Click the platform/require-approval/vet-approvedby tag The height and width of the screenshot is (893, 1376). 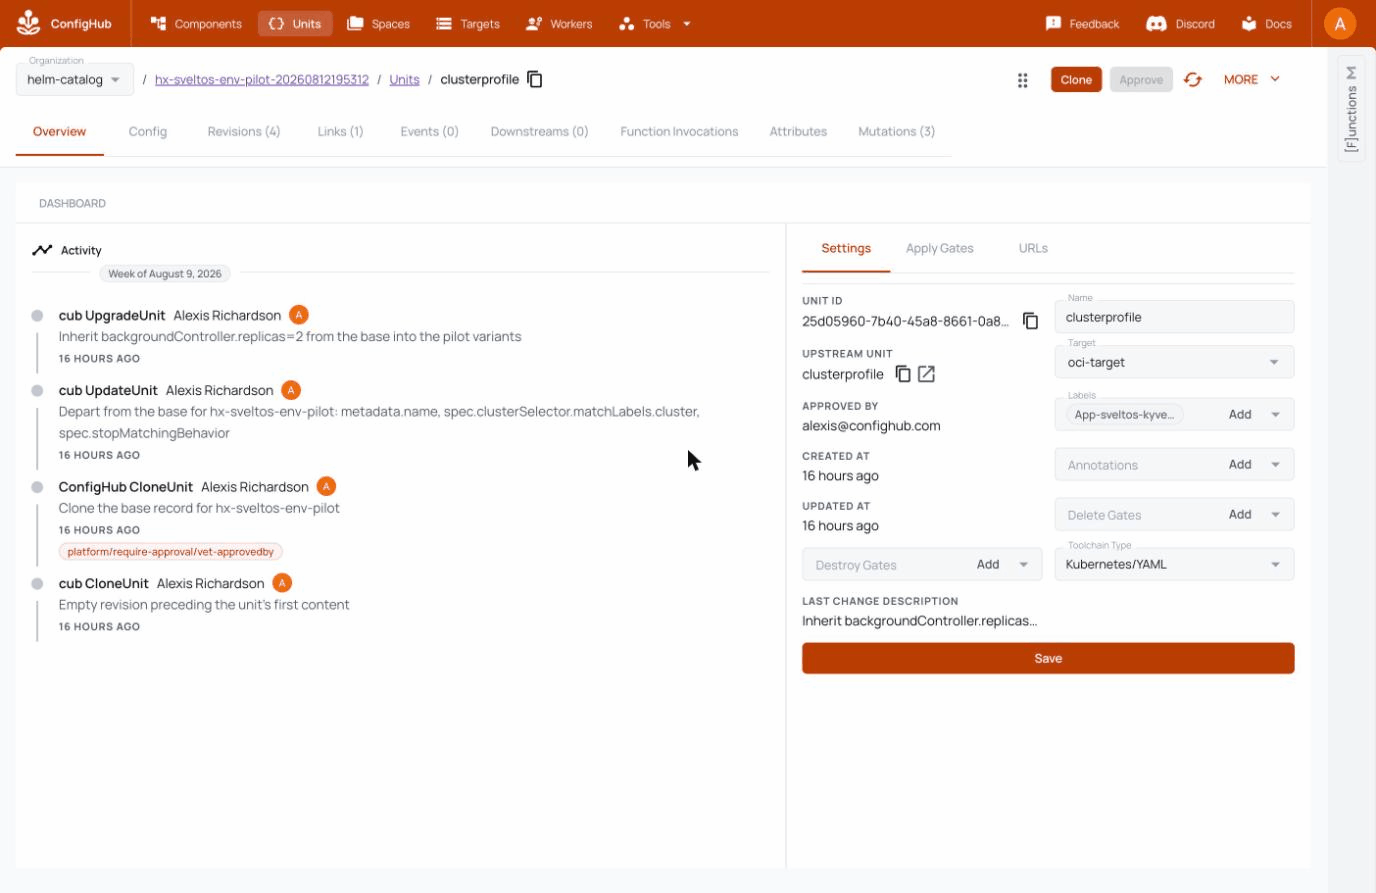tap(171, 552)
